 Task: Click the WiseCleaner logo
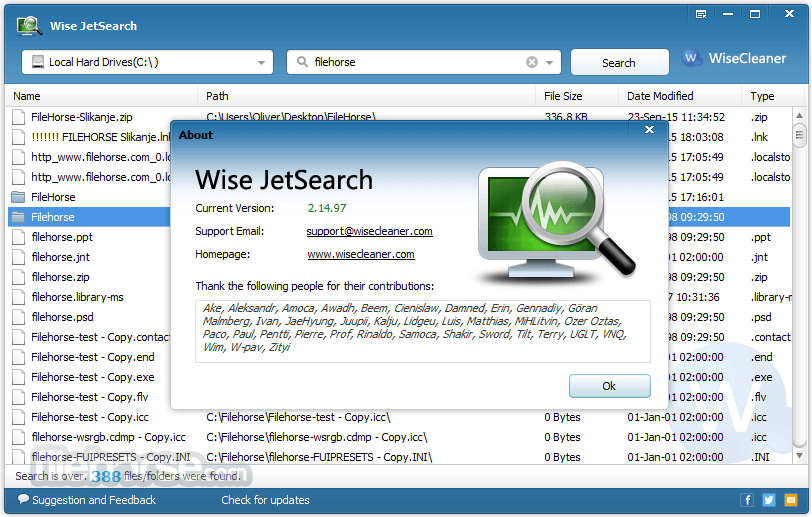click(735, 59)
